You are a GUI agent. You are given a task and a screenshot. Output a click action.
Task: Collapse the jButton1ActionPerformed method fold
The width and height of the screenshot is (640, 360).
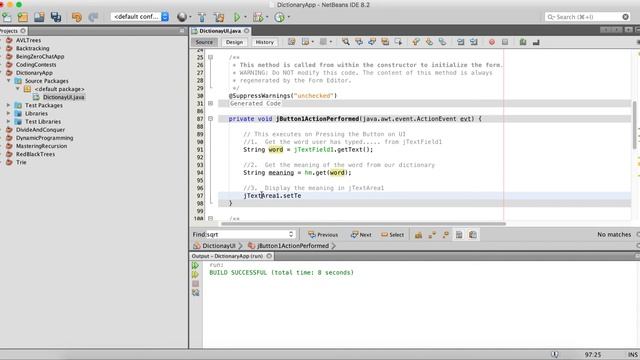pyautogui.click(x=211, y=119)
